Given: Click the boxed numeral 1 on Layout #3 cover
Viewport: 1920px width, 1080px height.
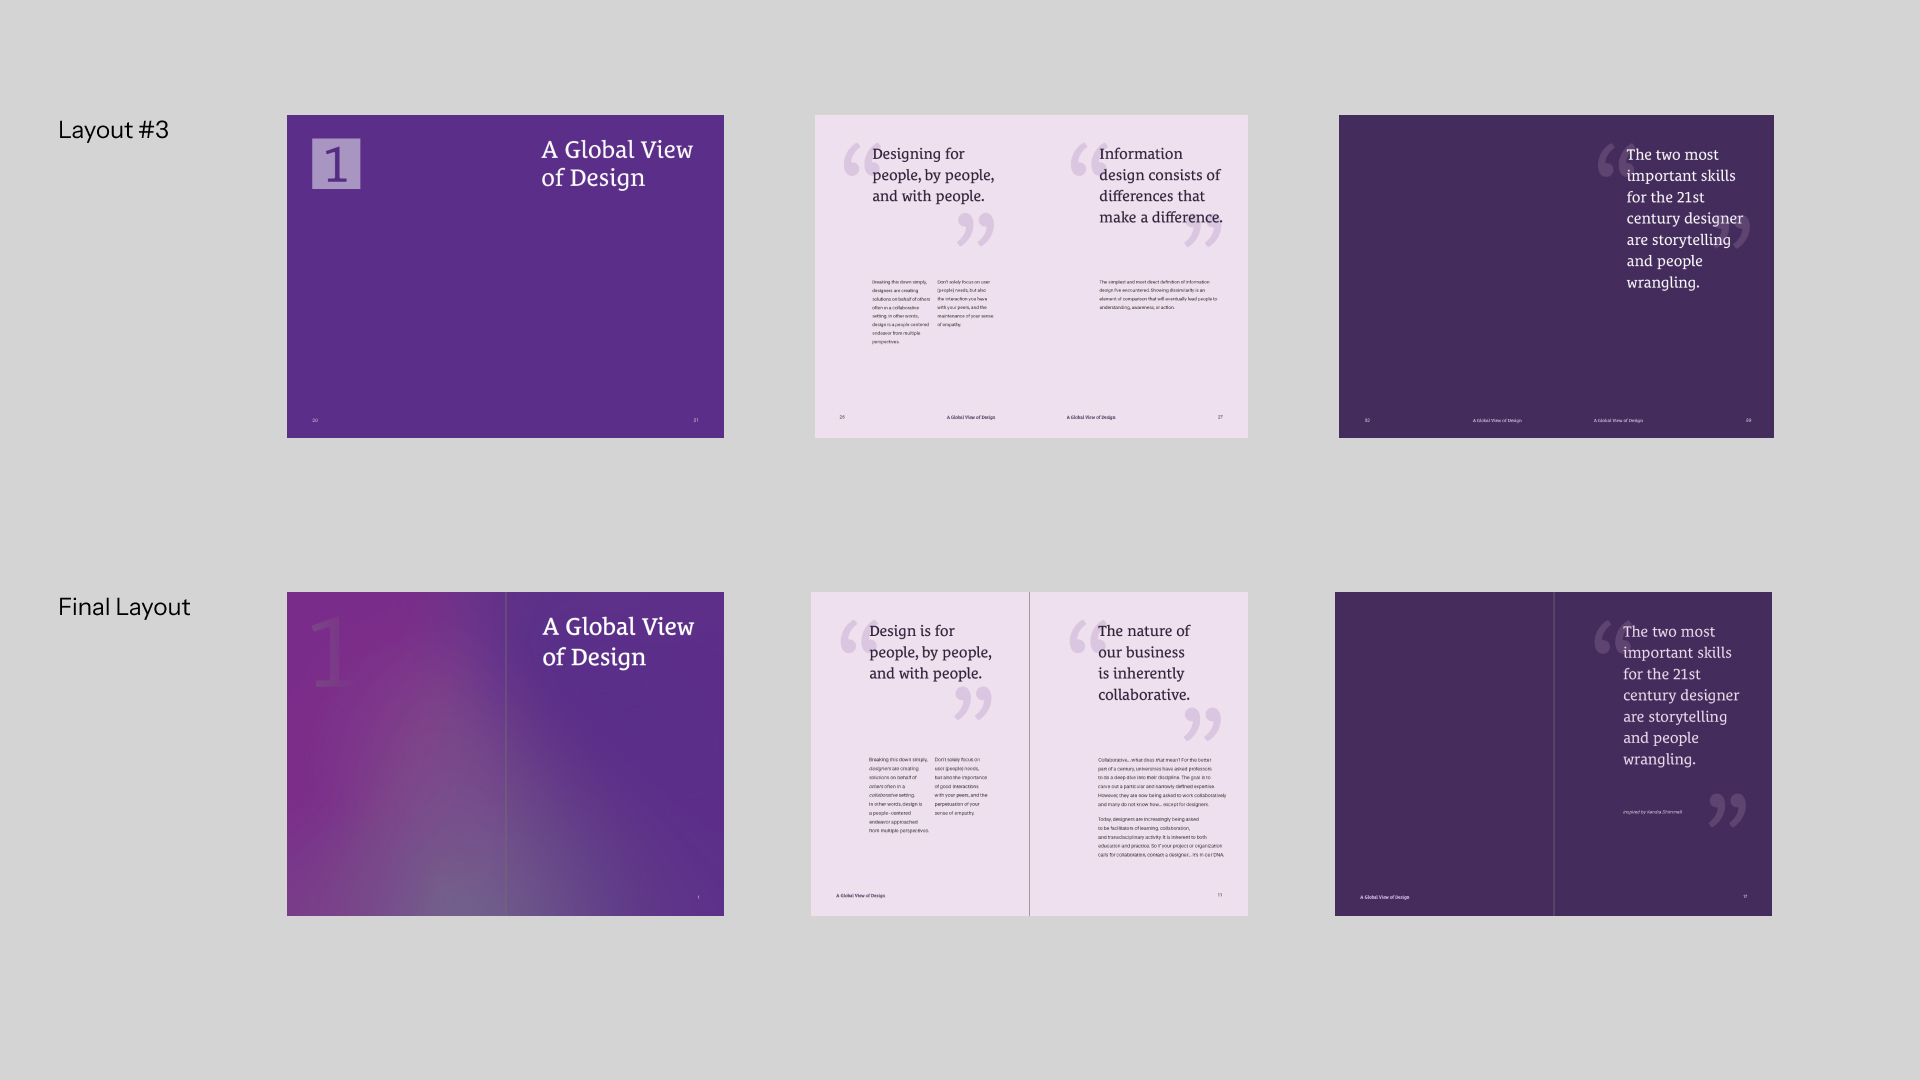Looking at the screenshot, I should 336,164.
